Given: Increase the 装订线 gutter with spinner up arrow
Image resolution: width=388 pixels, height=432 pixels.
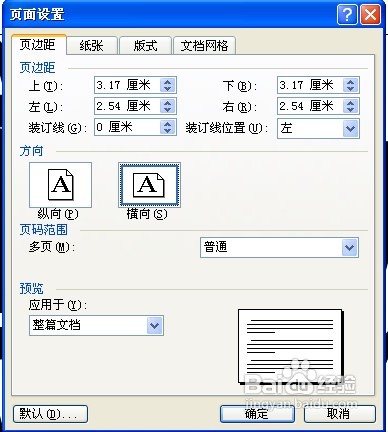Looking at the screenshot, I should [x=167, y=124].
